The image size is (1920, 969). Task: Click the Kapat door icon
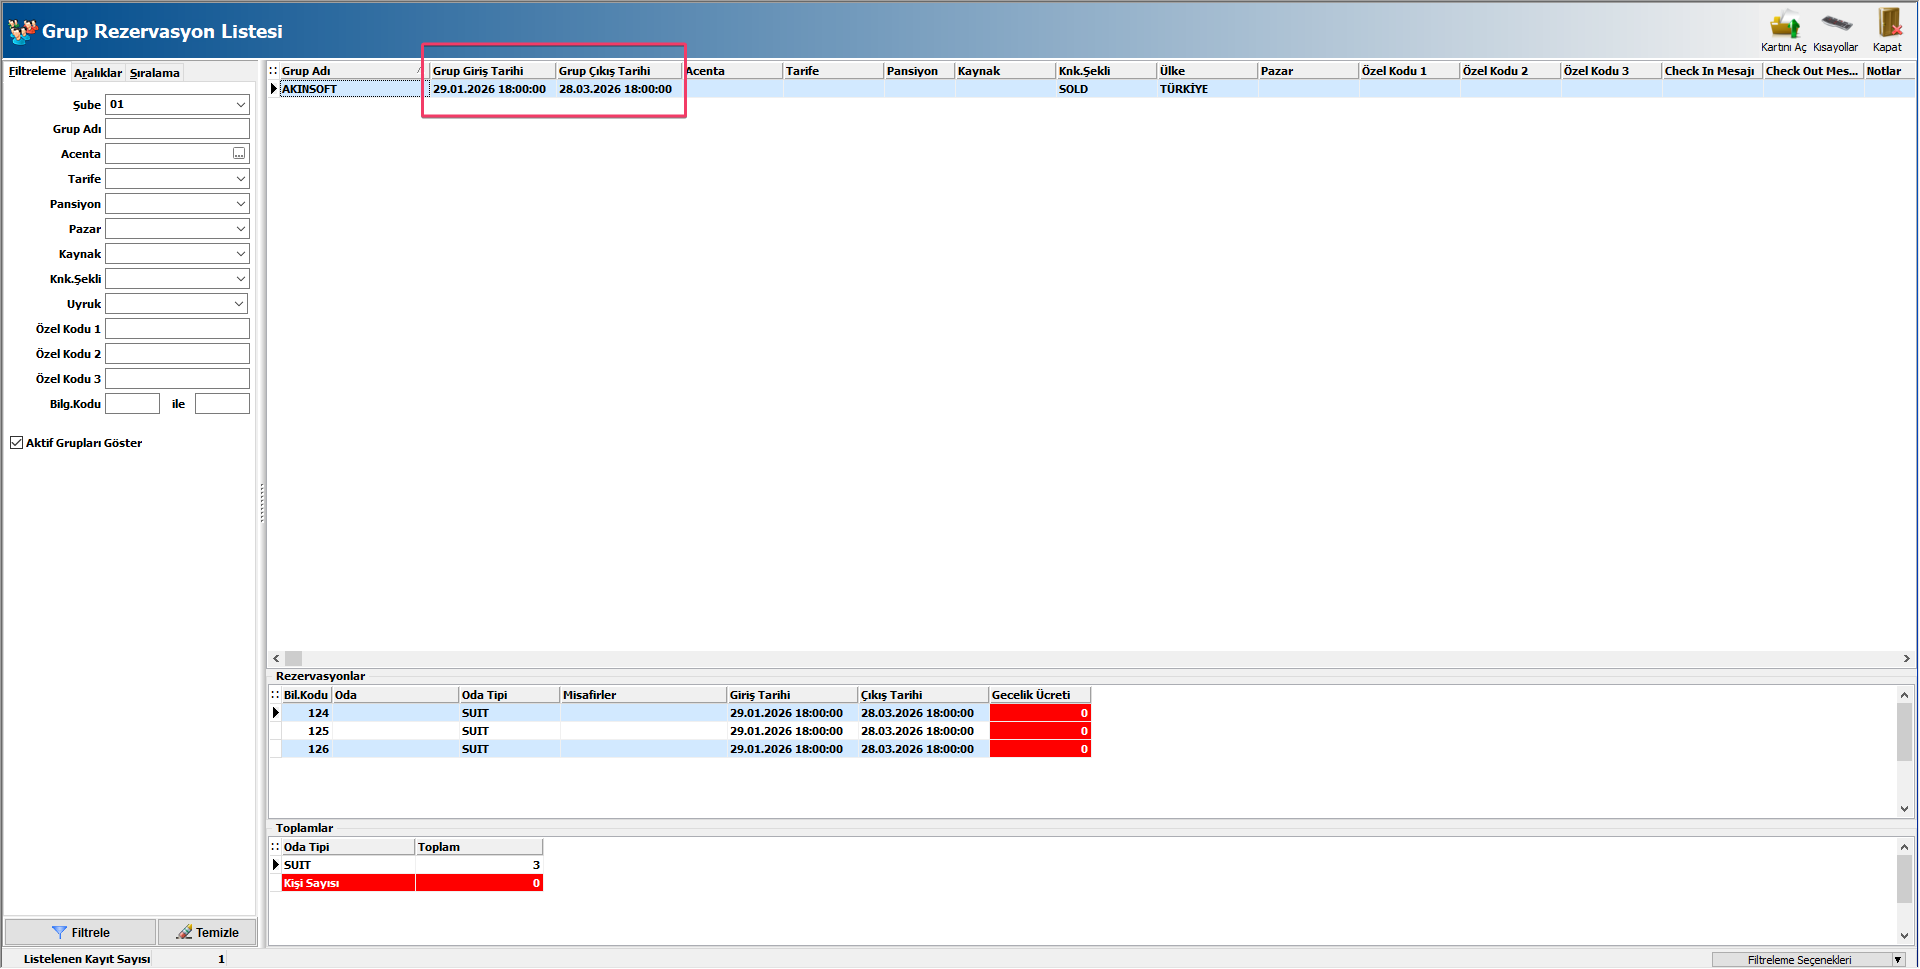pyautogui.click(x=1888, y=24)
